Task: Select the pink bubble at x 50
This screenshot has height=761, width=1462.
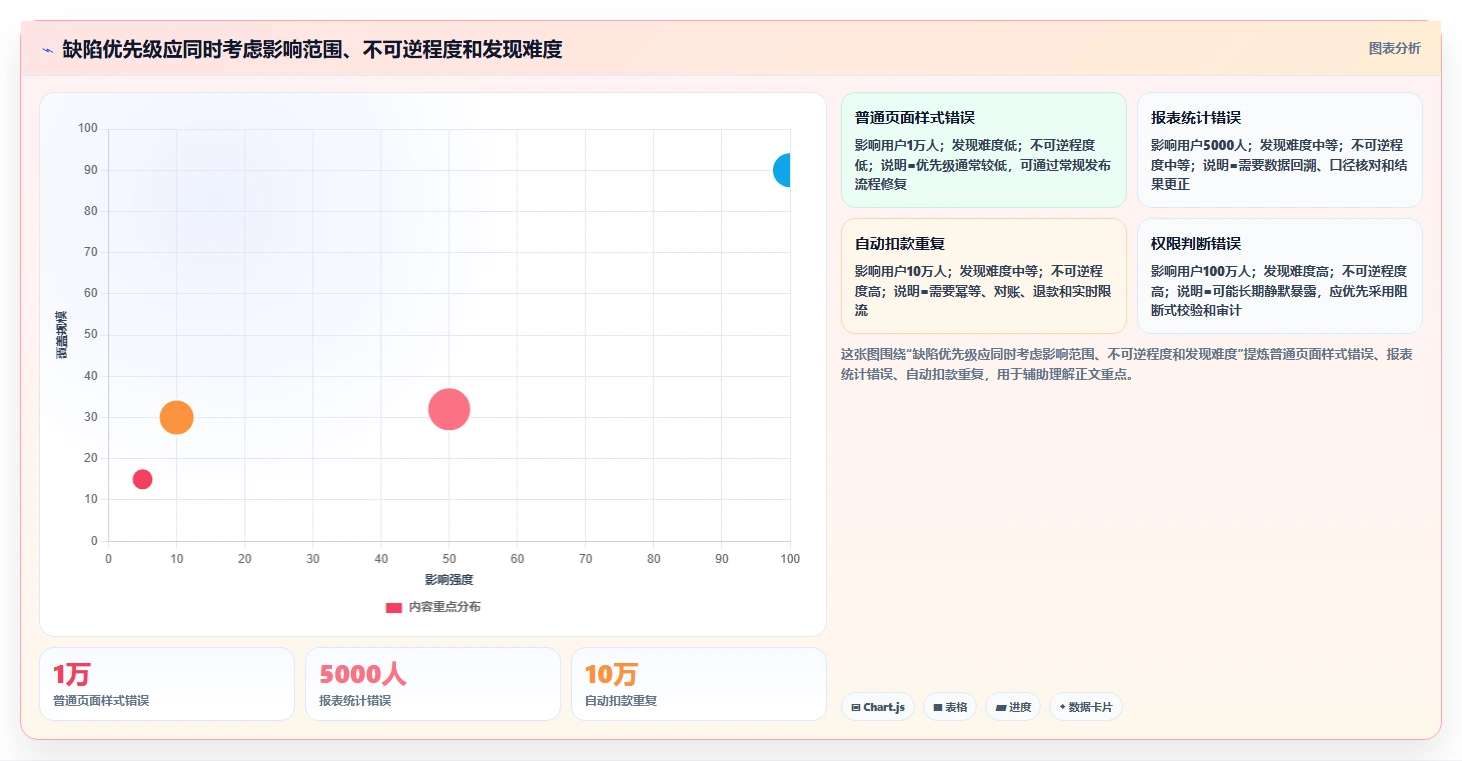Action: click(x=449, y=409)
